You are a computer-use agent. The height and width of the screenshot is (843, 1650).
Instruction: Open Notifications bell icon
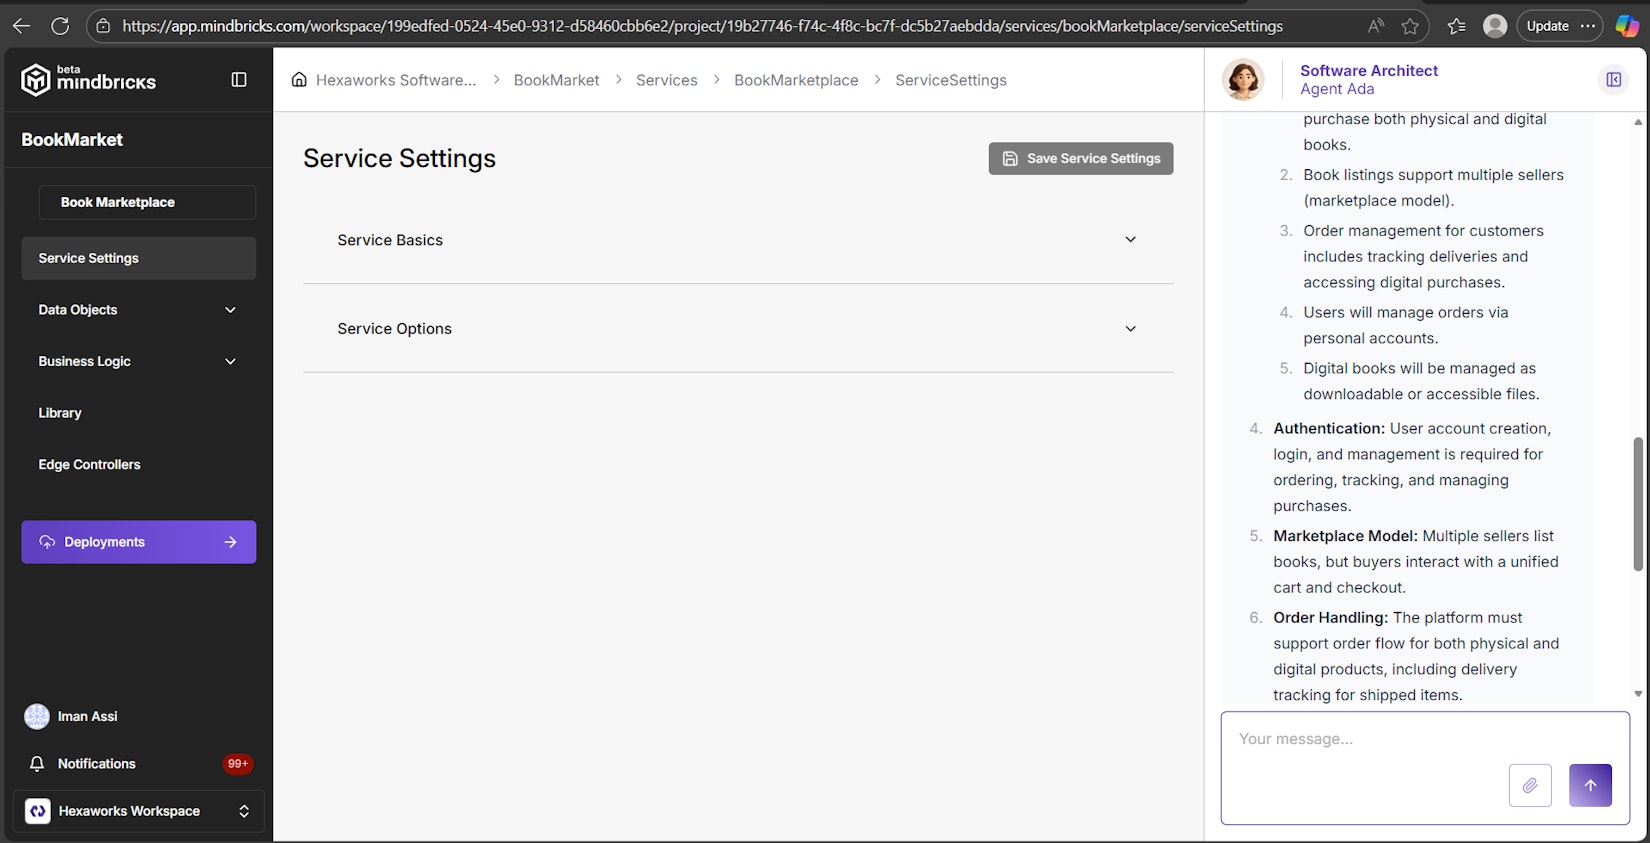(x=37, y=764)
